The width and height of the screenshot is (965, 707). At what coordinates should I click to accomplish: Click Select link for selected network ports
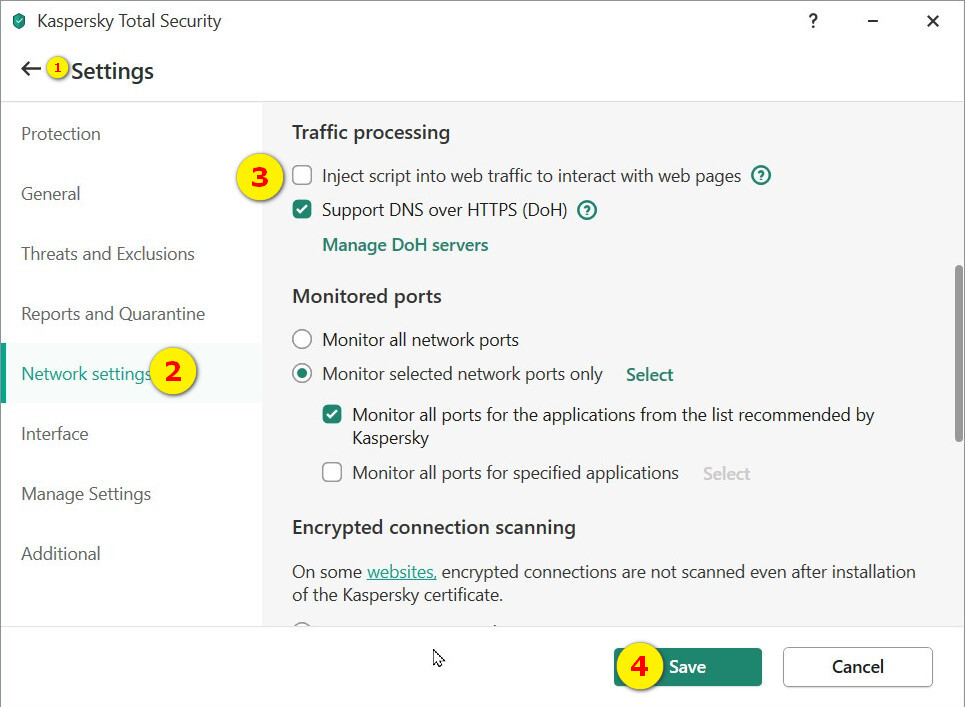click(649, 375)
